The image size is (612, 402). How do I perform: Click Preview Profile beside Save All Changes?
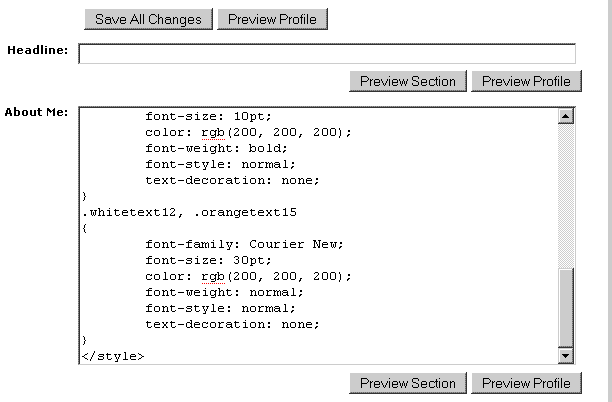click(x=272, y=19)
